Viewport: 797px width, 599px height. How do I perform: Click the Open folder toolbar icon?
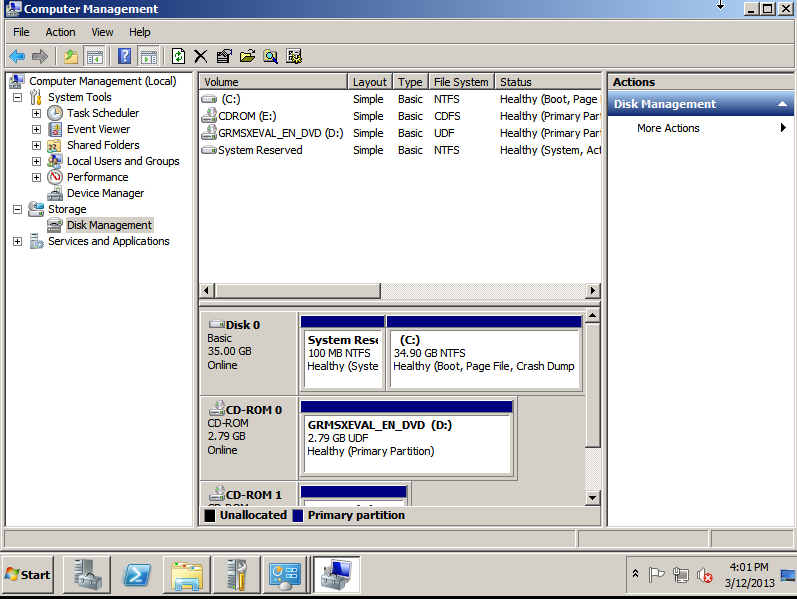pos(248,56)
